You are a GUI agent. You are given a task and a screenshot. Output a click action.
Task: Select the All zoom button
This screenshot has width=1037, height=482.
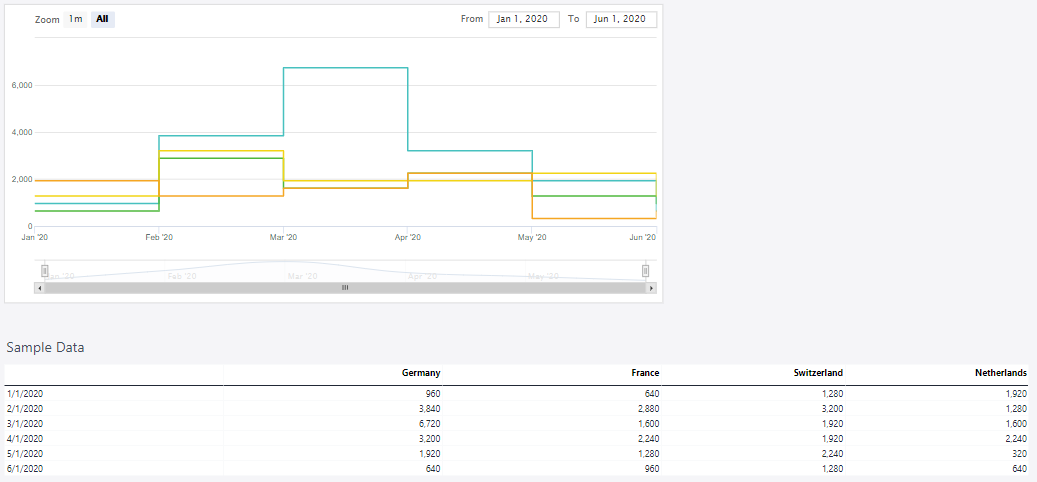click(102, 19)
